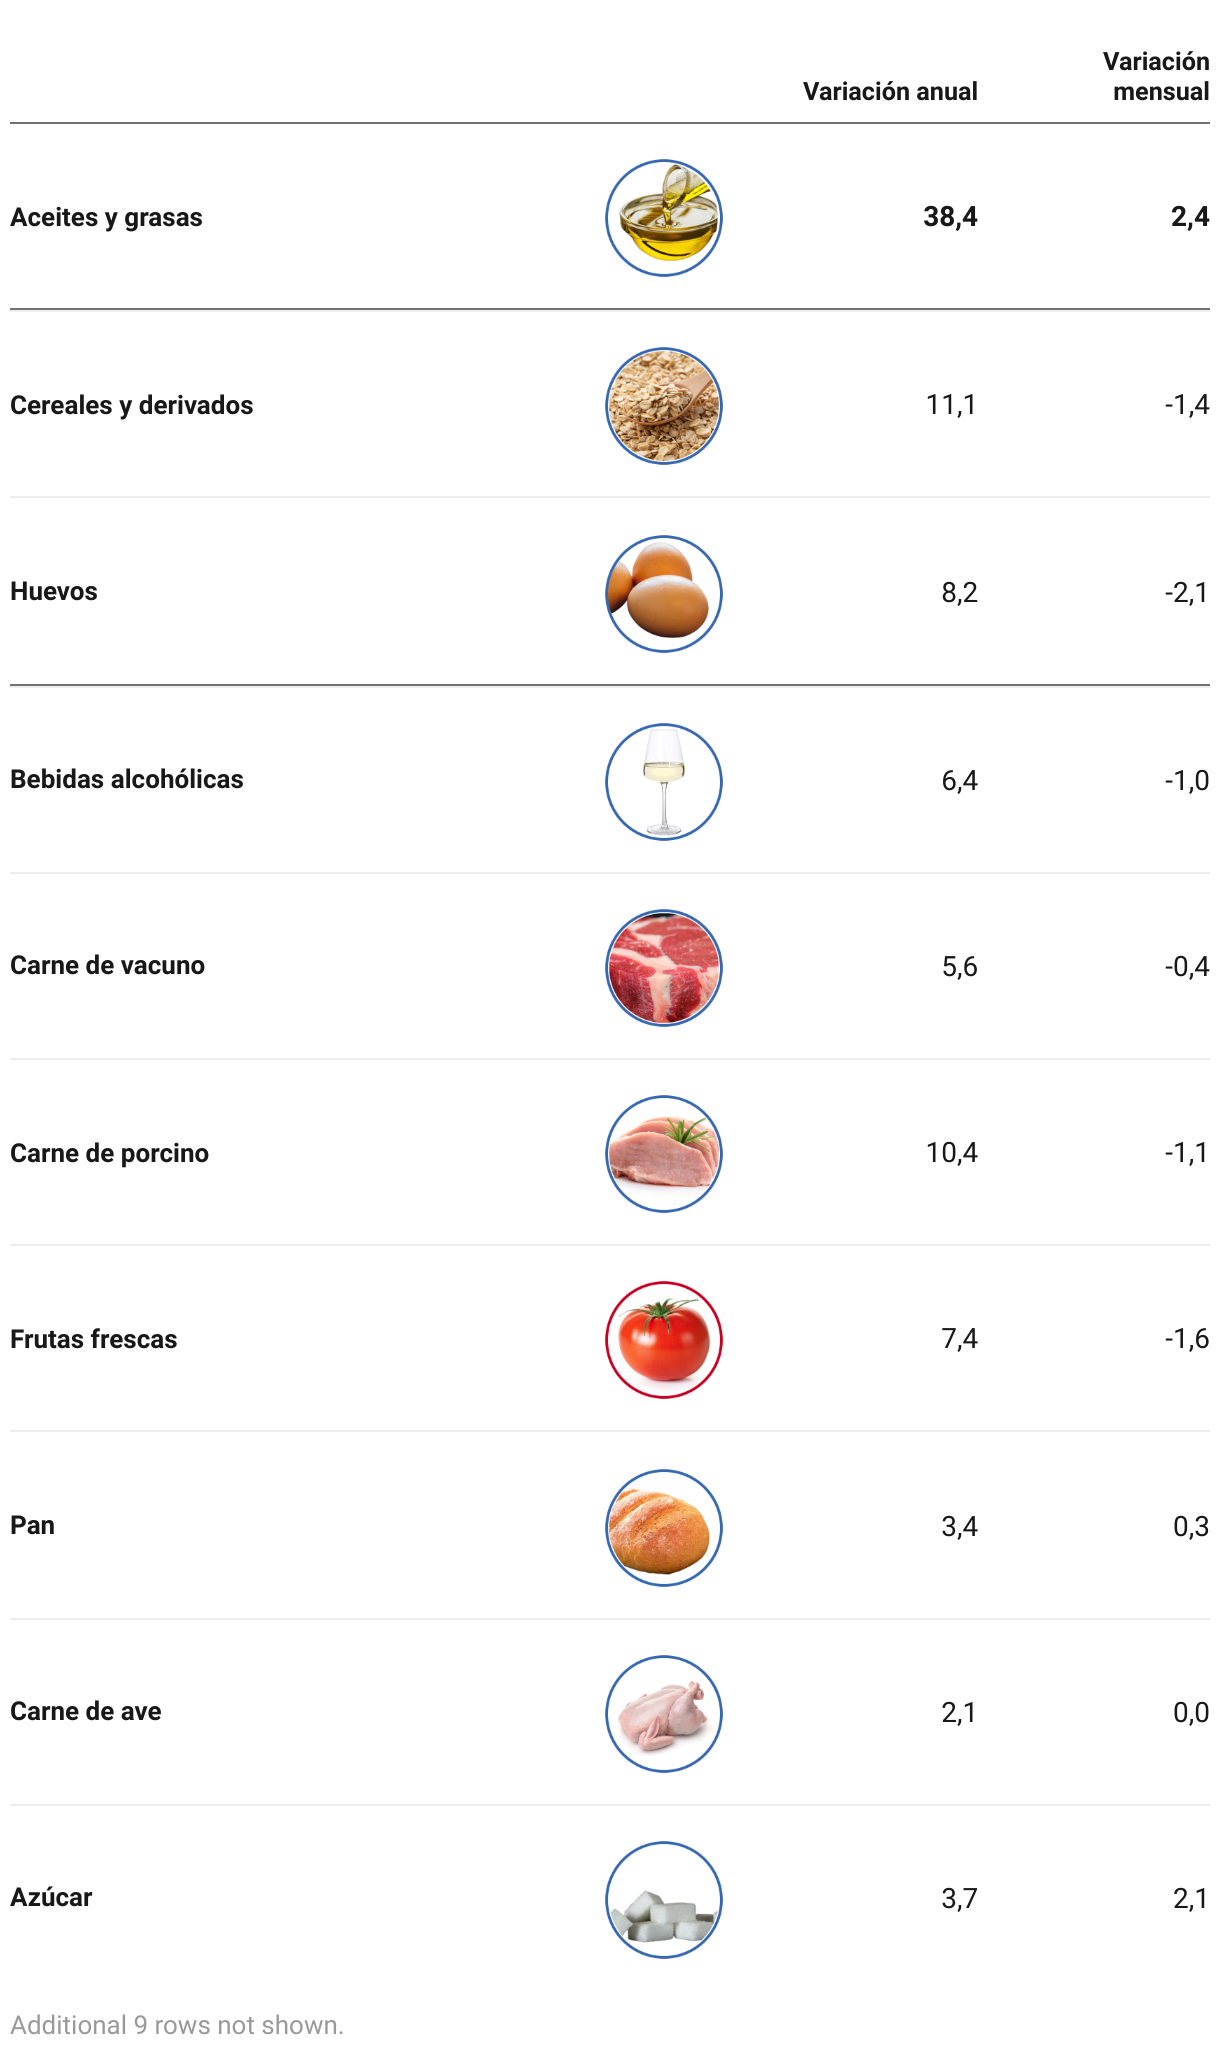This screenshot has width=1220, height=2052.
Task: Click the brown eggs icon
Action: tap(664, 594)
